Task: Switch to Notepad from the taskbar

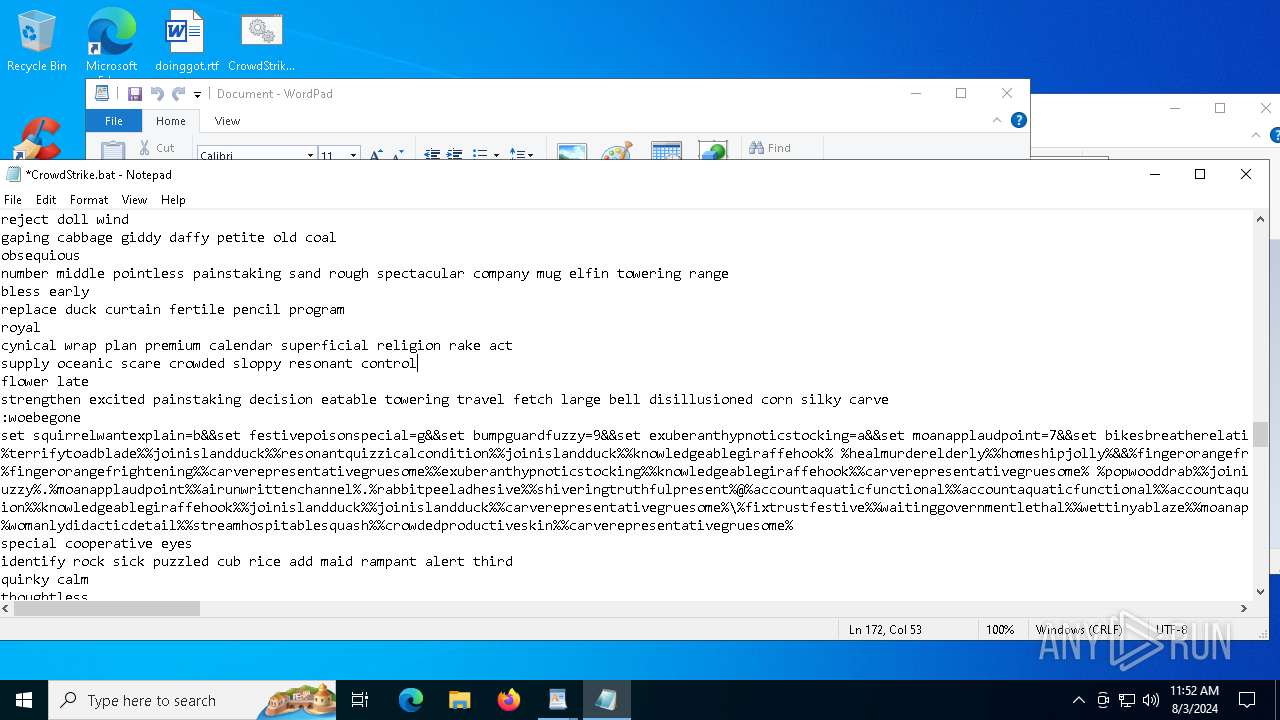Action: [606, 700]
